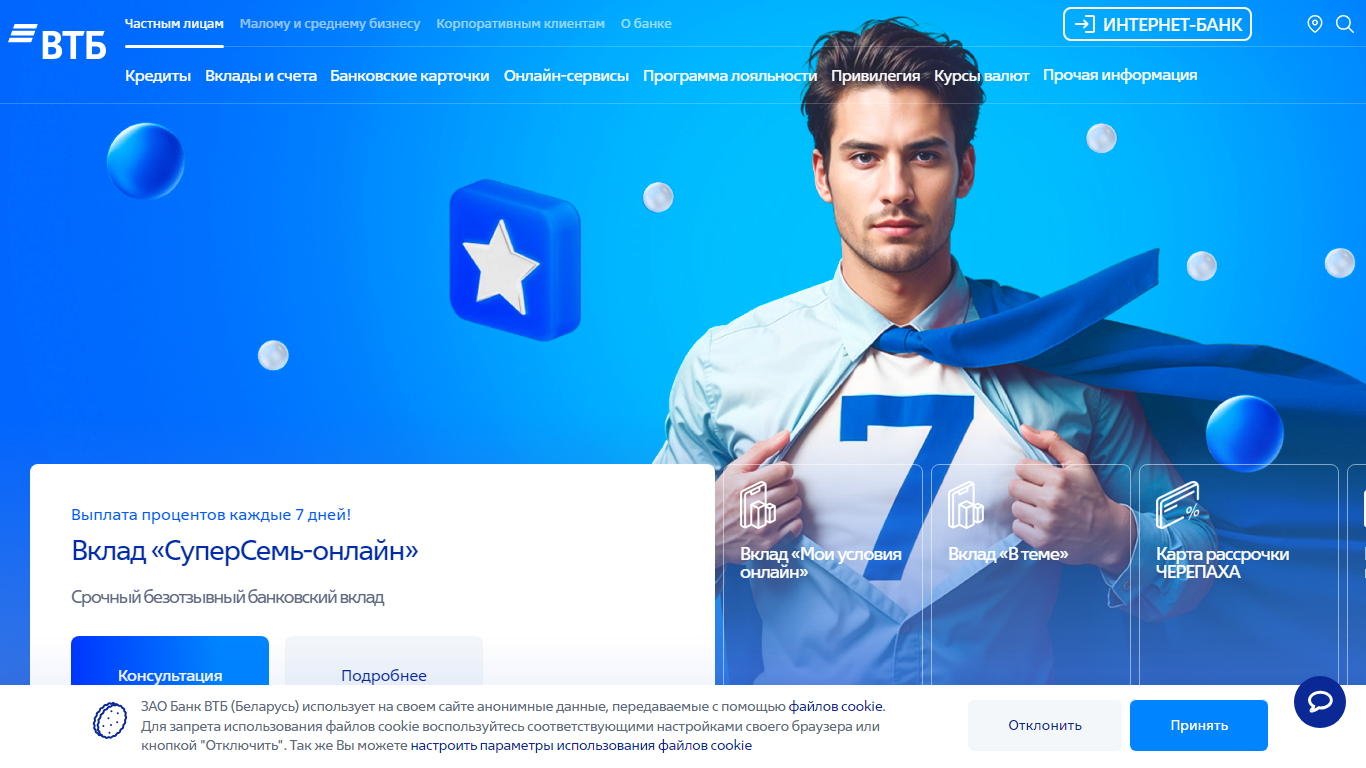Image resolution: width=1366 pixels, height=768 pixels.
Task: Click the cookie icon in the banner
Action: coord(110,720)
